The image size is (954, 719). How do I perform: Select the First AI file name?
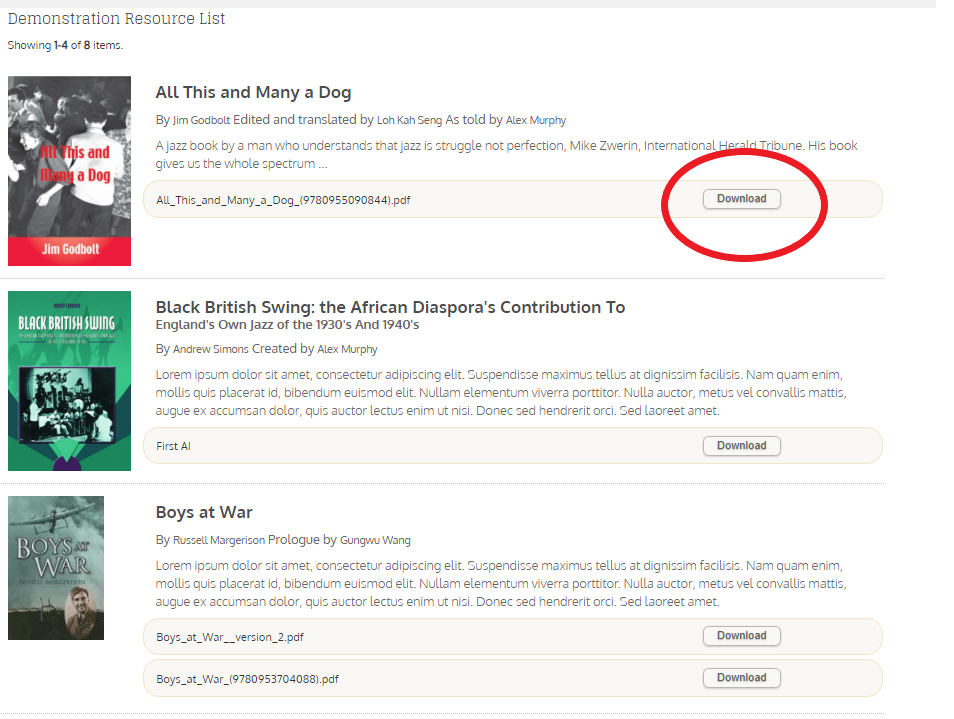coord(173,446)
